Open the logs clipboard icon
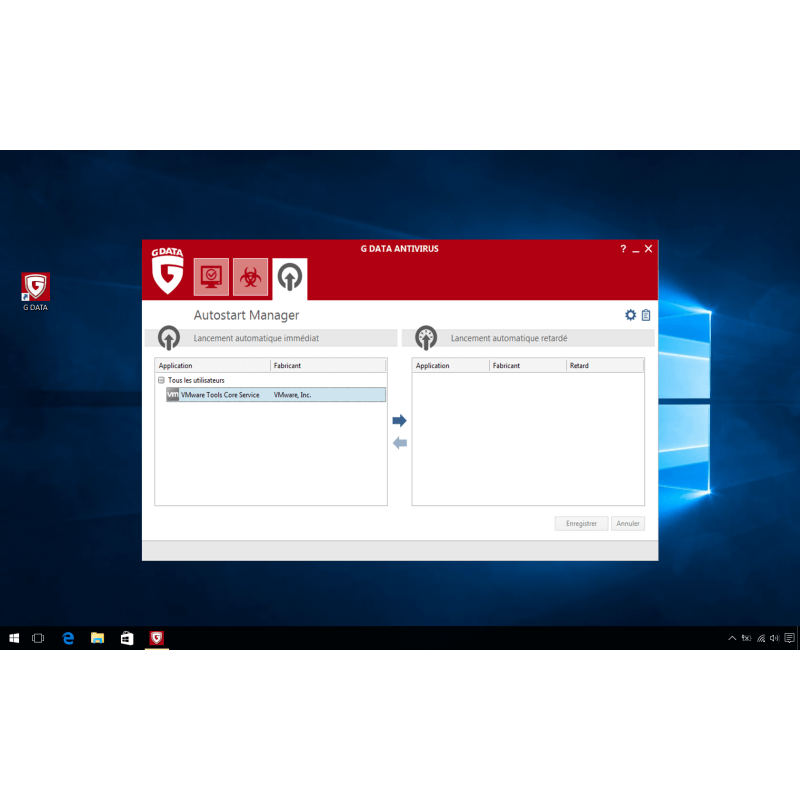 point(646,315)
